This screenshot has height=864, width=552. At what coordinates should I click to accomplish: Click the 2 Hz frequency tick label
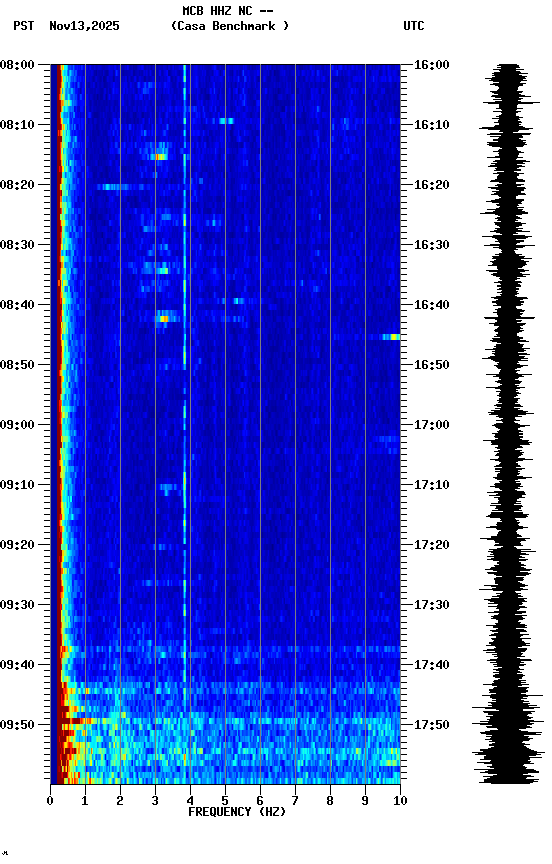pos(120,801)
